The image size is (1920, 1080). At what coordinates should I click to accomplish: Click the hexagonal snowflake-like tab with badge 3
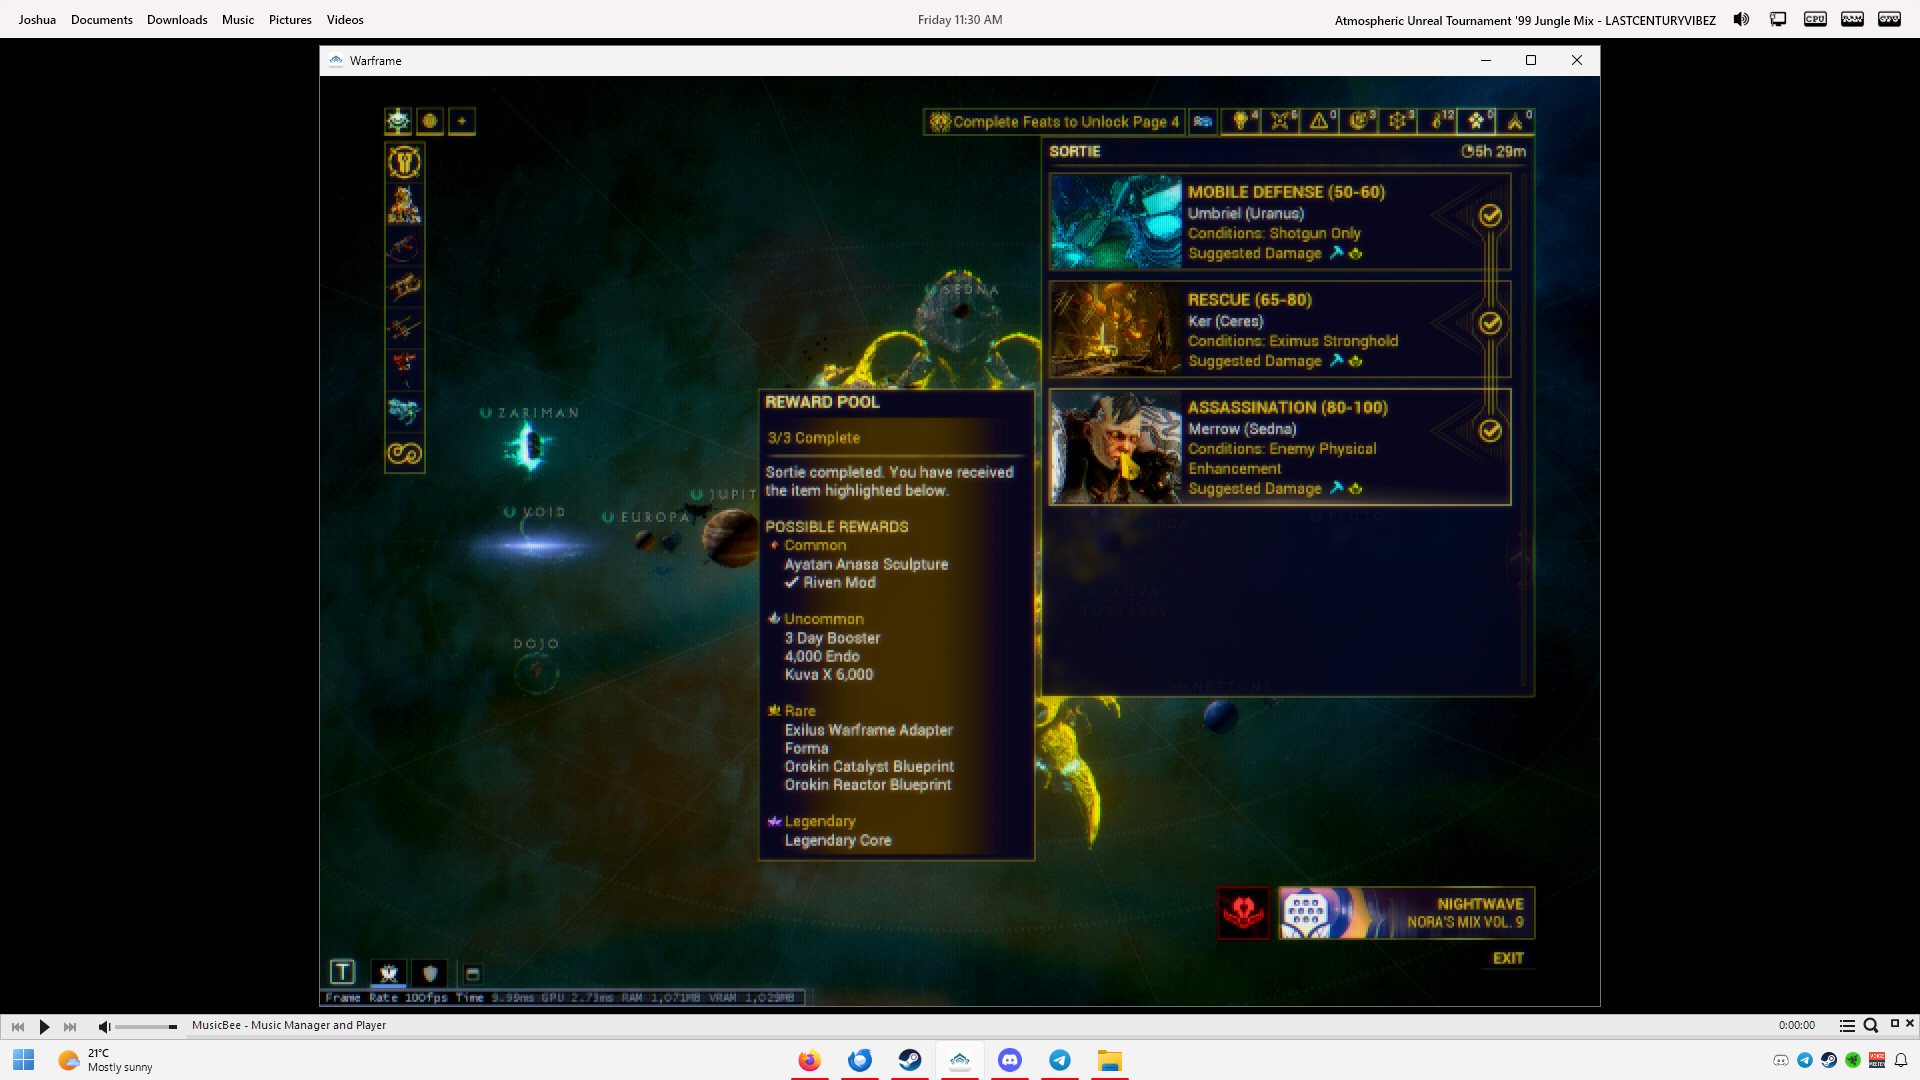click(1398, 121)
